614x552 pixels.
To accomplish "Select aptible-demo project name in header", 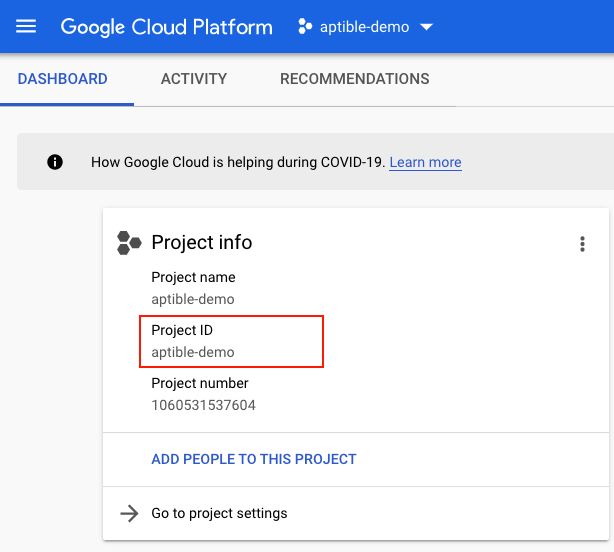I will click(x=365, y=27).
